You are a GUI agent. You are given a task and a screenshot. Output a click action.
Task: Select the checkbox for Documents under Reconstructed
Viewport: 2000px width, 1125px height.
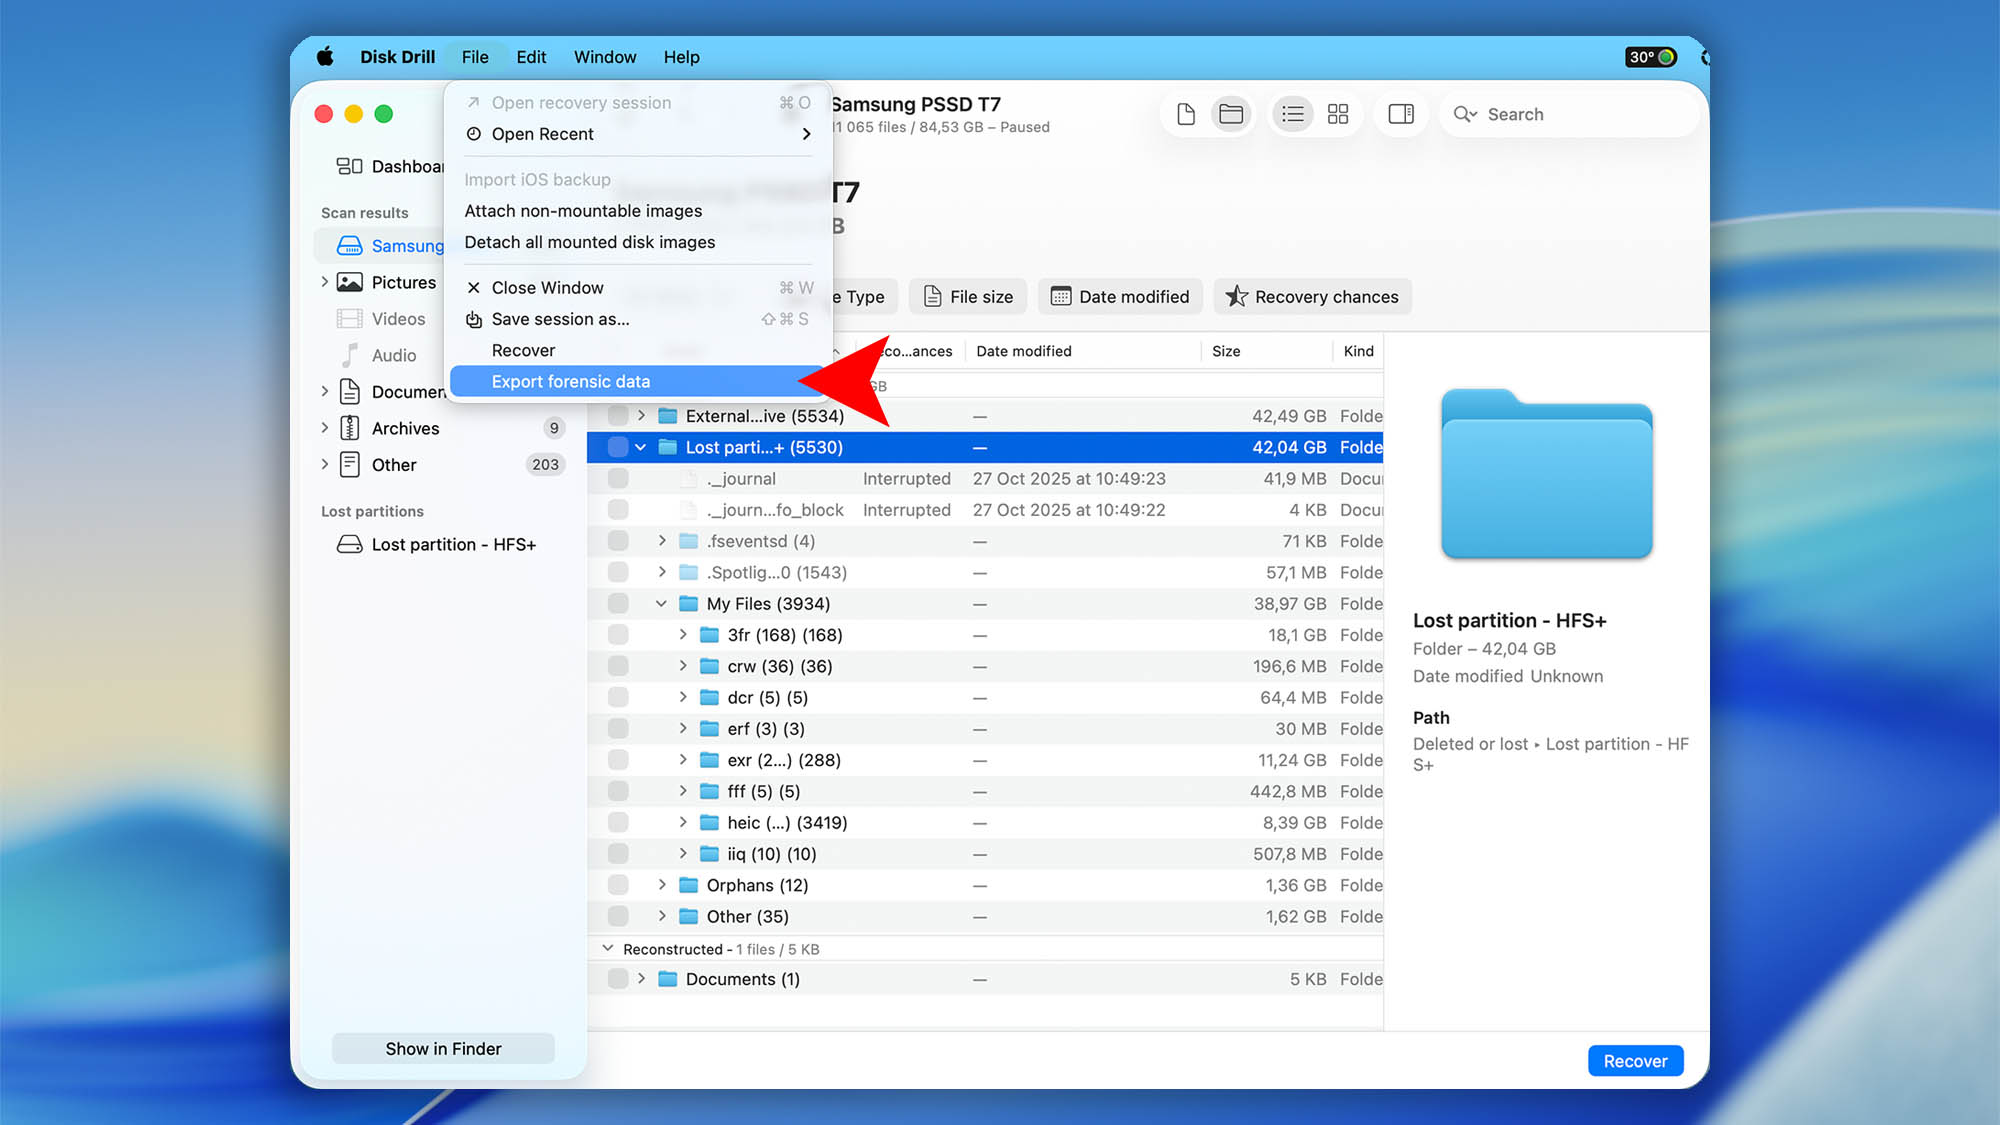click(x=617, y=979)
